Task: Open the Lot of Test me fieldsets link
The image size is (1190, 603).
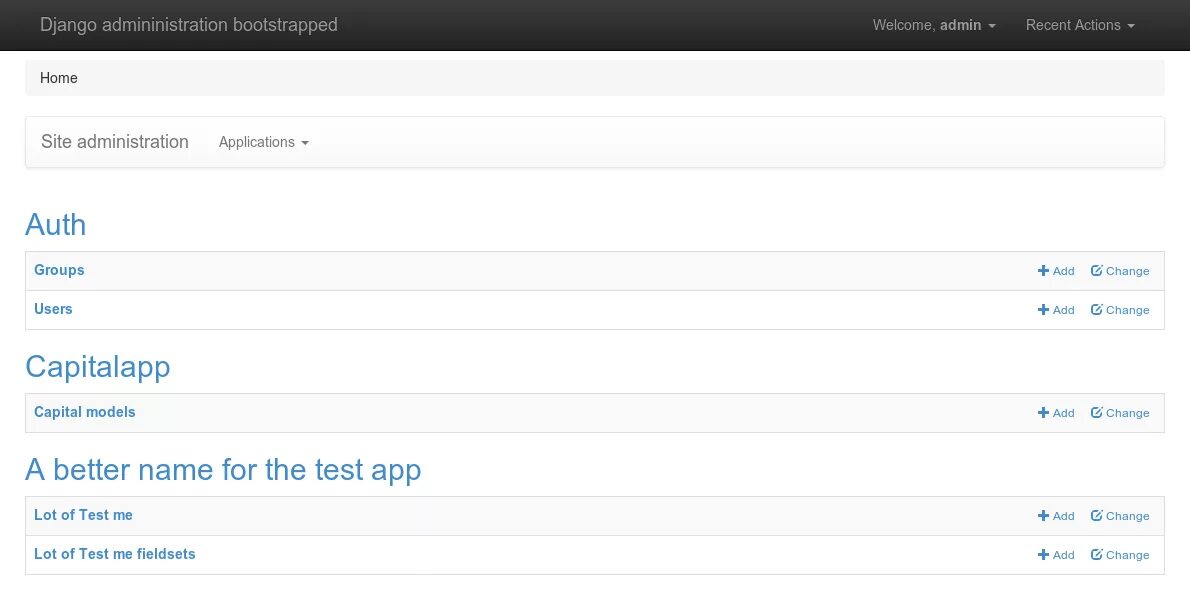Action: tap(115, 554)
